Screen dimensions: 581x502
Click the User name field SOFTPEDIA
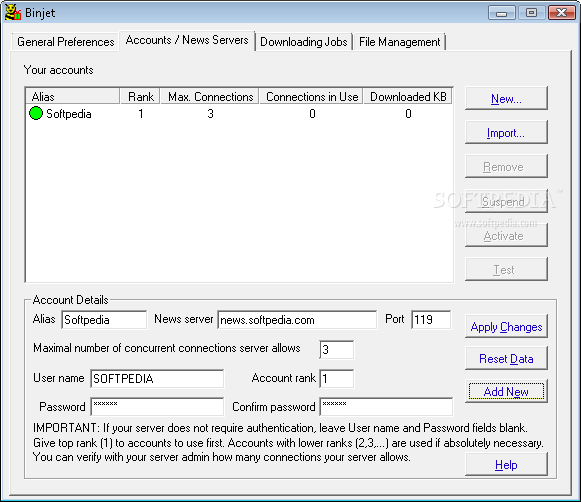[x=157, y=378]
